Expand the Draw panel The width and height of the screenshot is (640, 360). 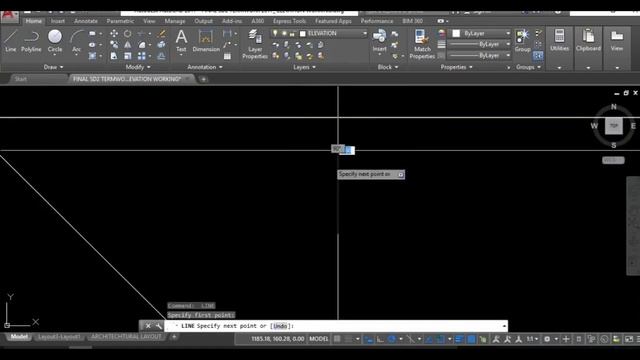(x=53, y=67)
